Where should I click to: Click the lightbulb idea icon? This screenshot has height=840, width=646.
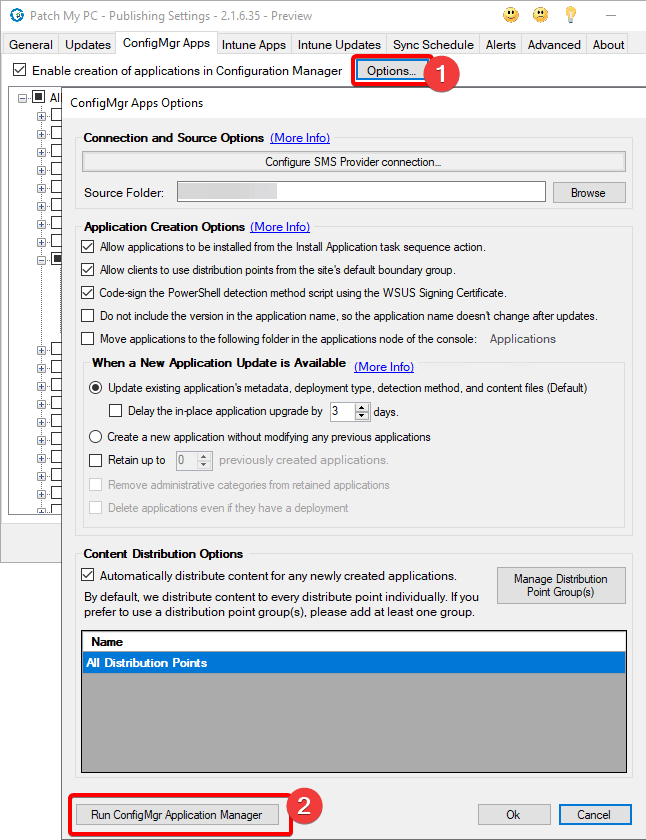(x=570, y=15)
